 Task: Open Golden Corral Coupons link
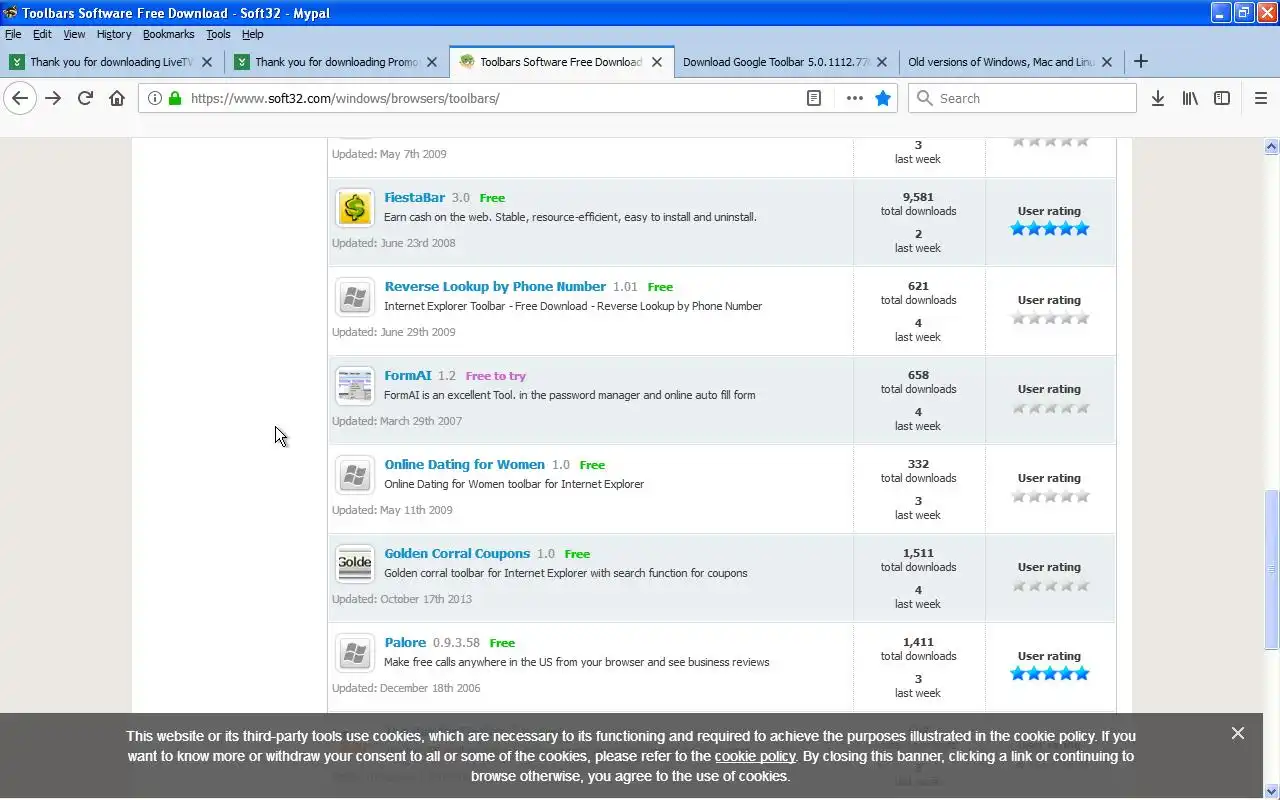coord(457,553)
